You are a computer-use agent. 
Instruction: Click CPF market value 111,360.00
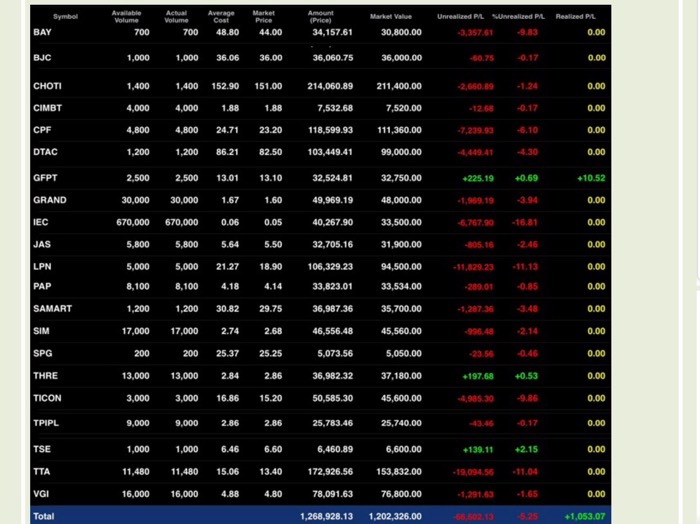click(x=399, y=130)
